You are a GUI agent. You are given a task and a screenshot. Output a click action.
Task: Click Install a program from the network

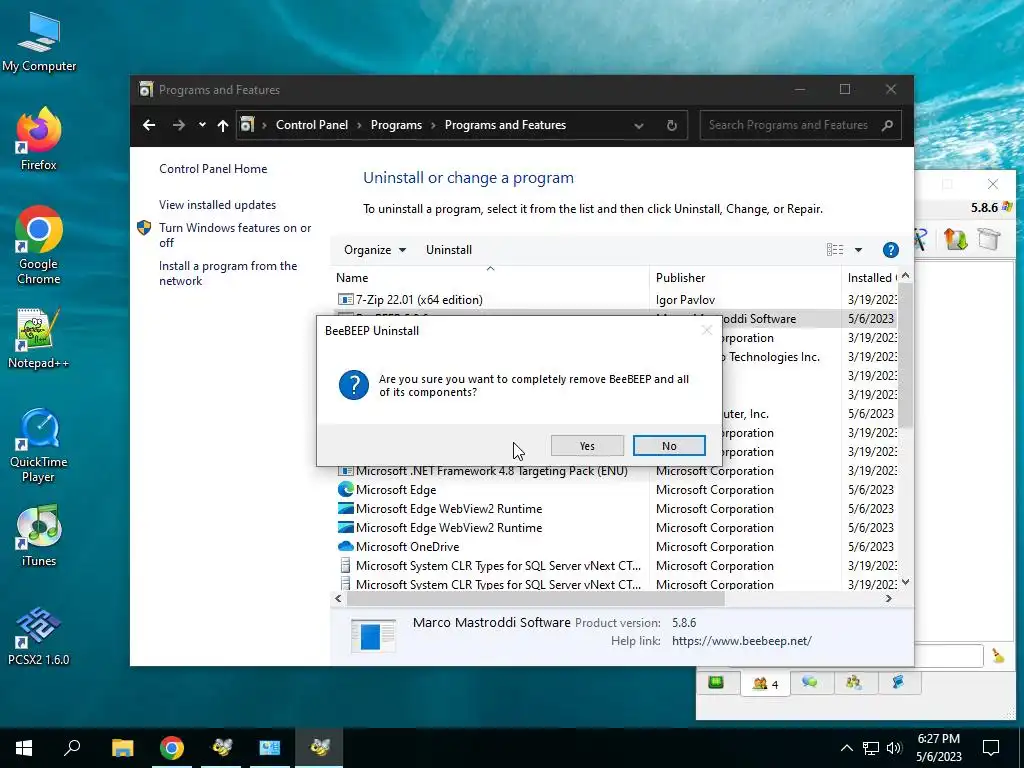point(228,273)
